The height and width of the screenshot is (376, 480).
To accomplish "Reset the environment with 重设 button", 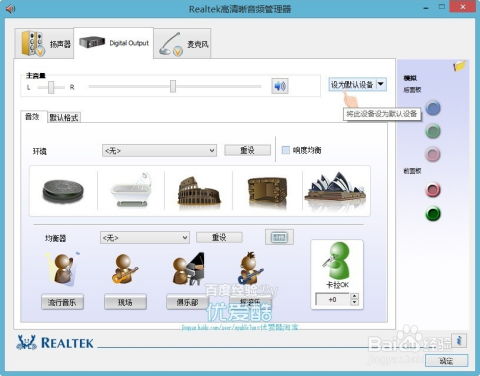I will tap(247, 150).
